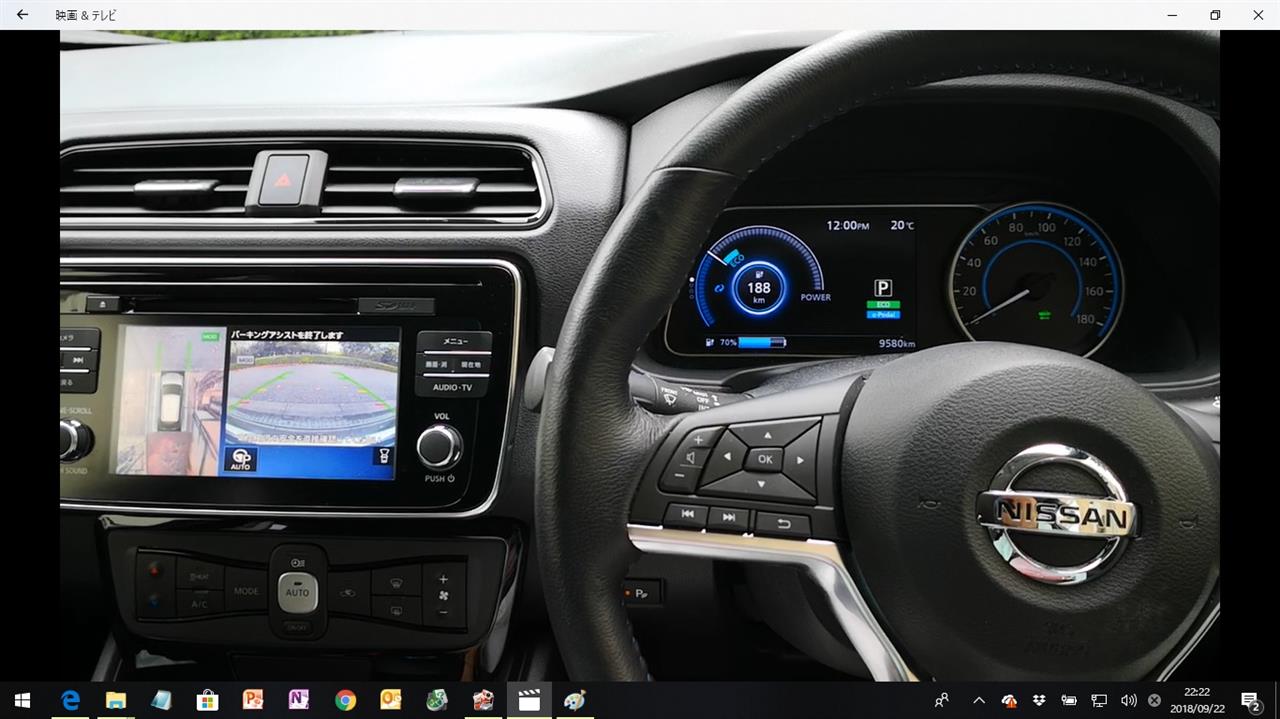Minimize the 映画 & テレビ window
This screenshot has height=719, width=1280.
1170,15
